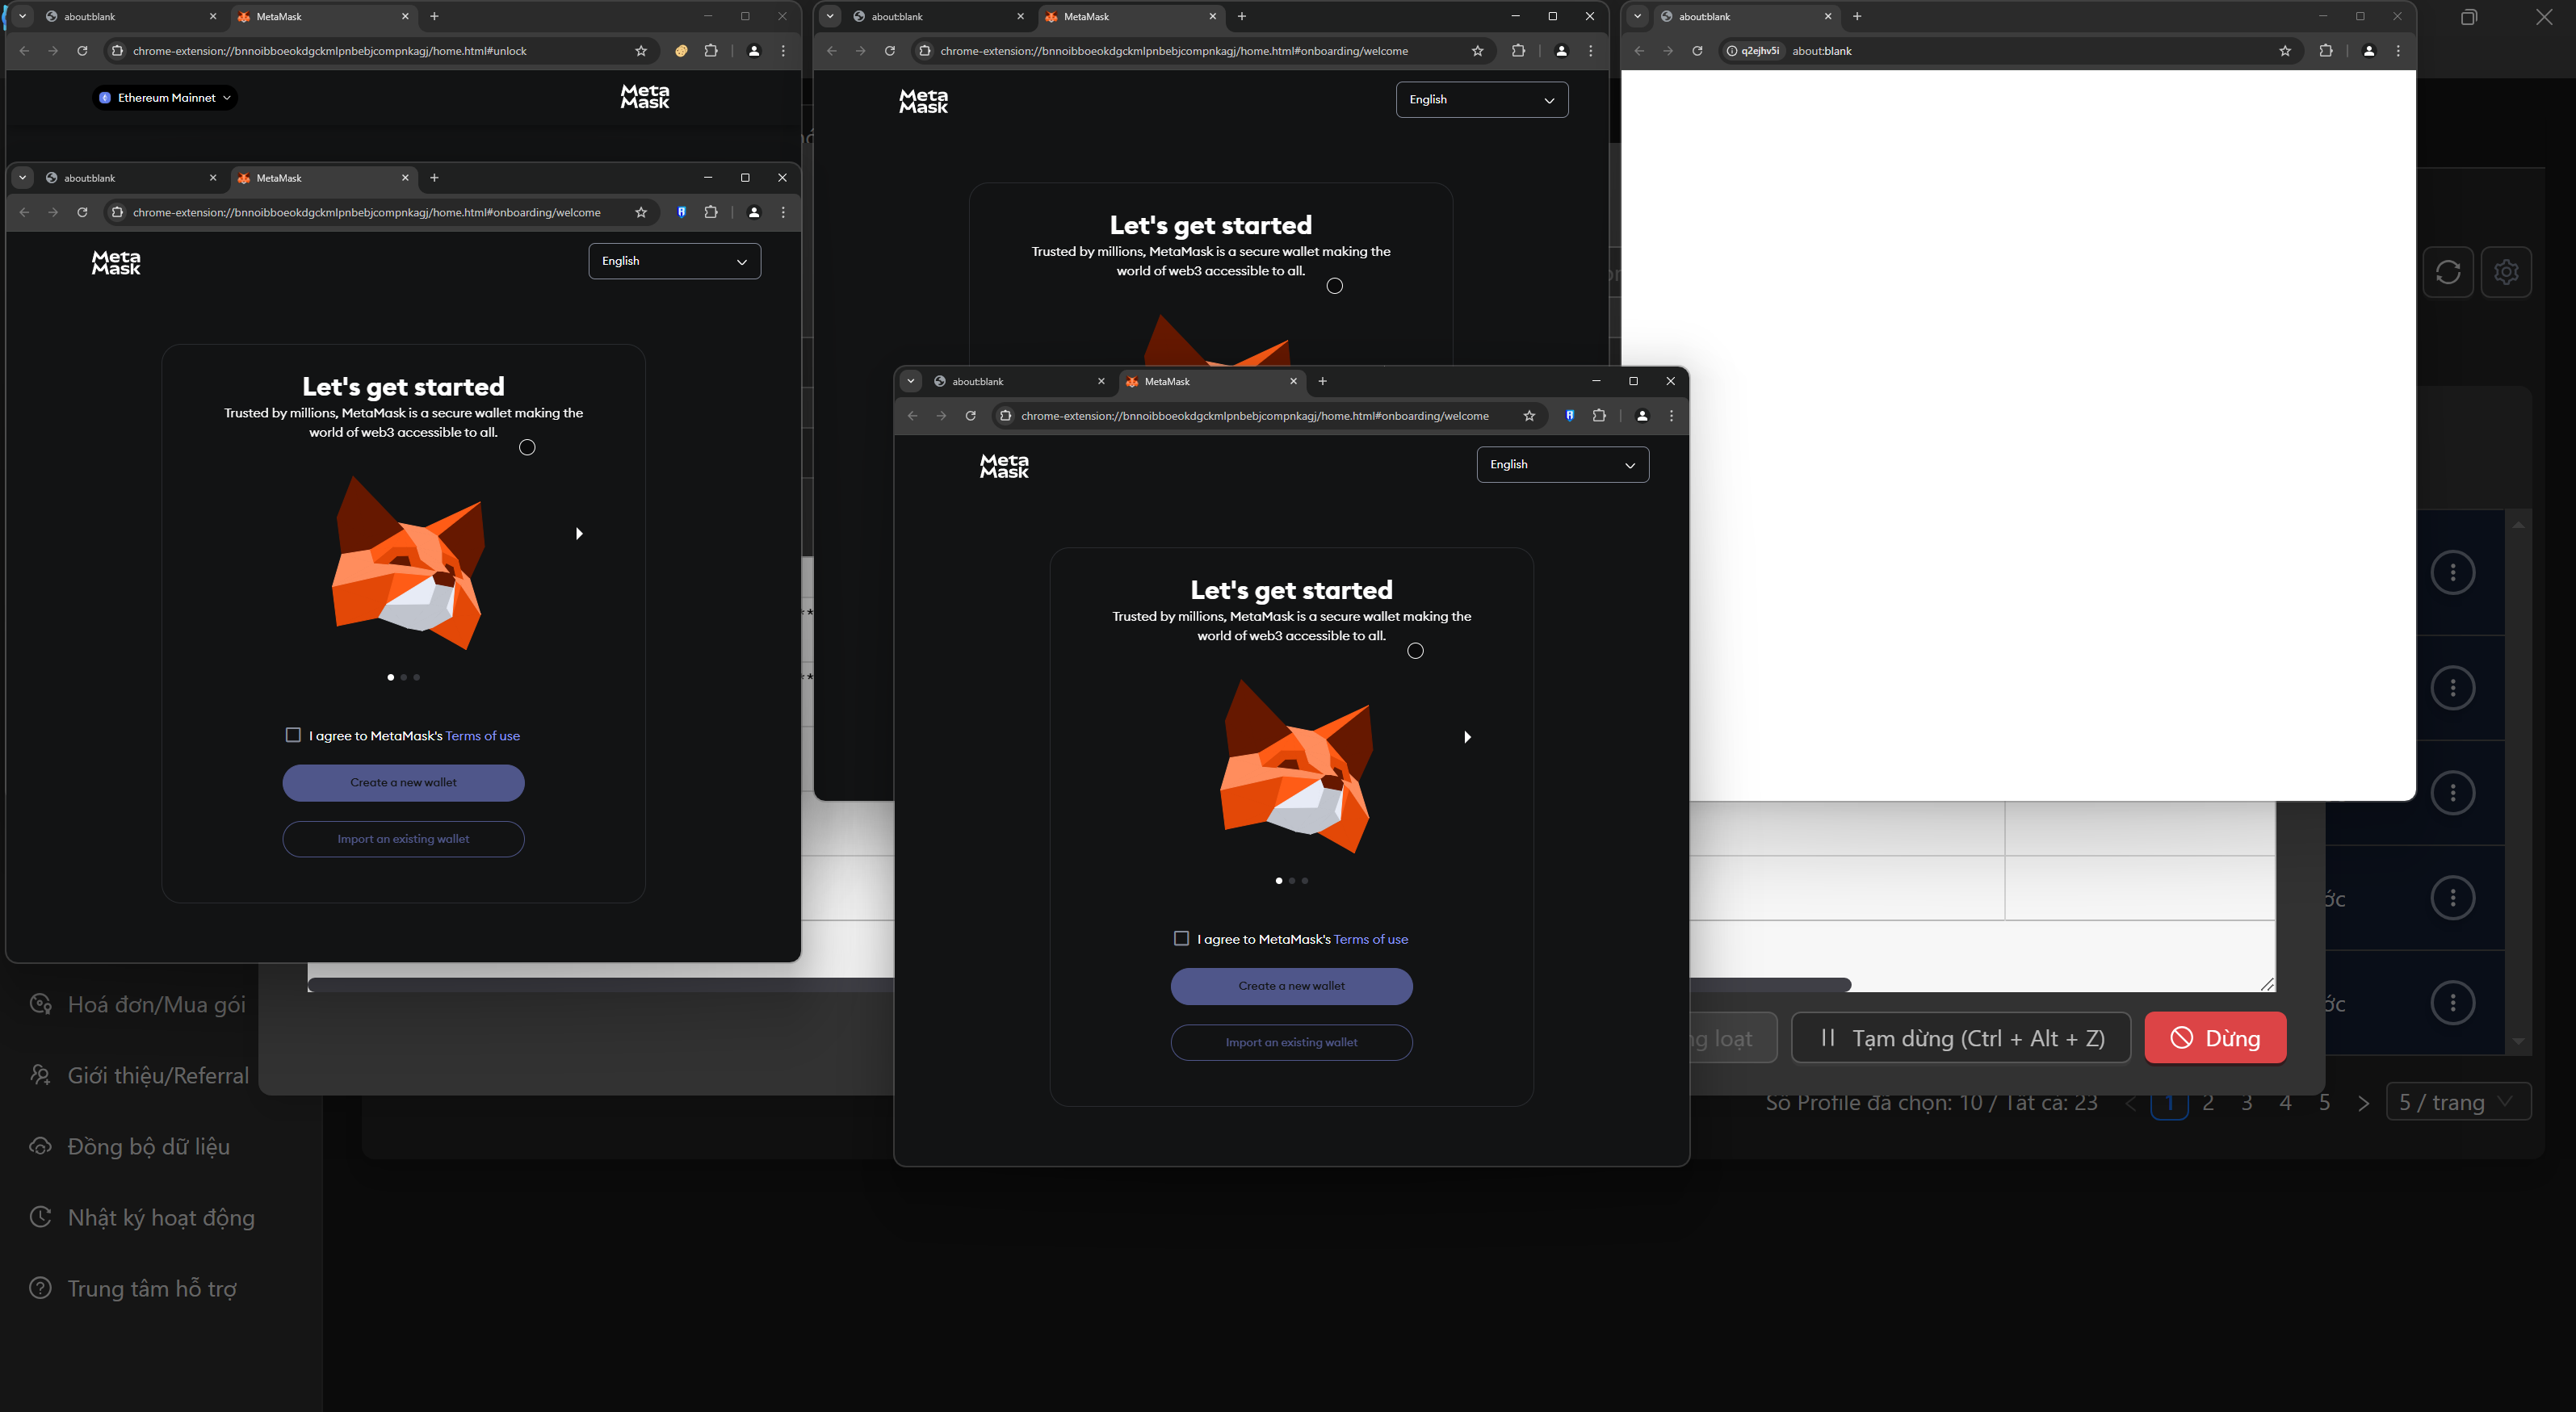The width and height of the screenshot is (2576, 1412).
Task: Open the Terms of use link in left window
Action: point(482,736)
